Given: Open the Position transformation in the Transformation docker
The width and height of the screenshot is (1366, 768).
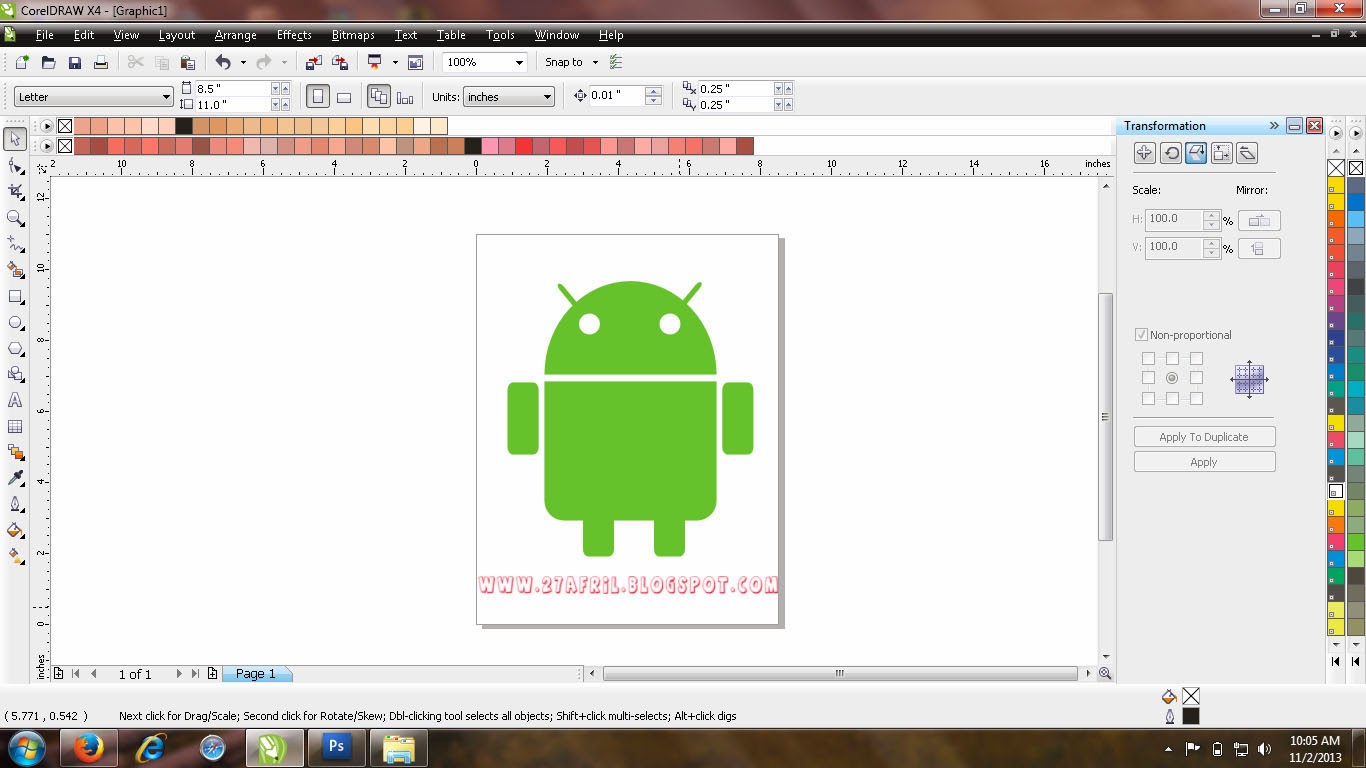Looking at the screenshot, I should tap(1145, 153).
